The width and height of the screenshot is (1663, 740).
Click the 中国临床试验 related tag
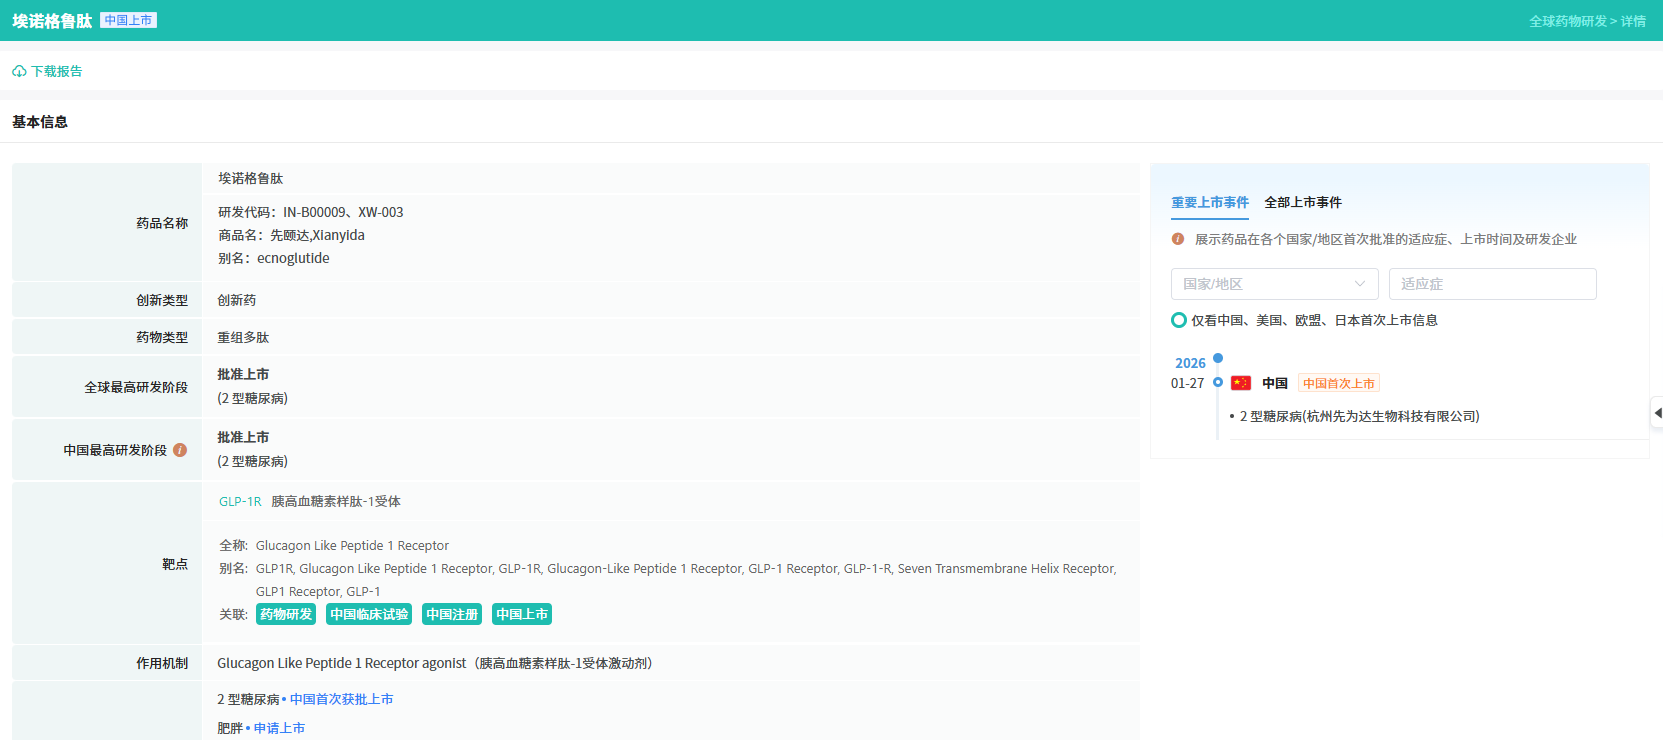click(369, 614)
